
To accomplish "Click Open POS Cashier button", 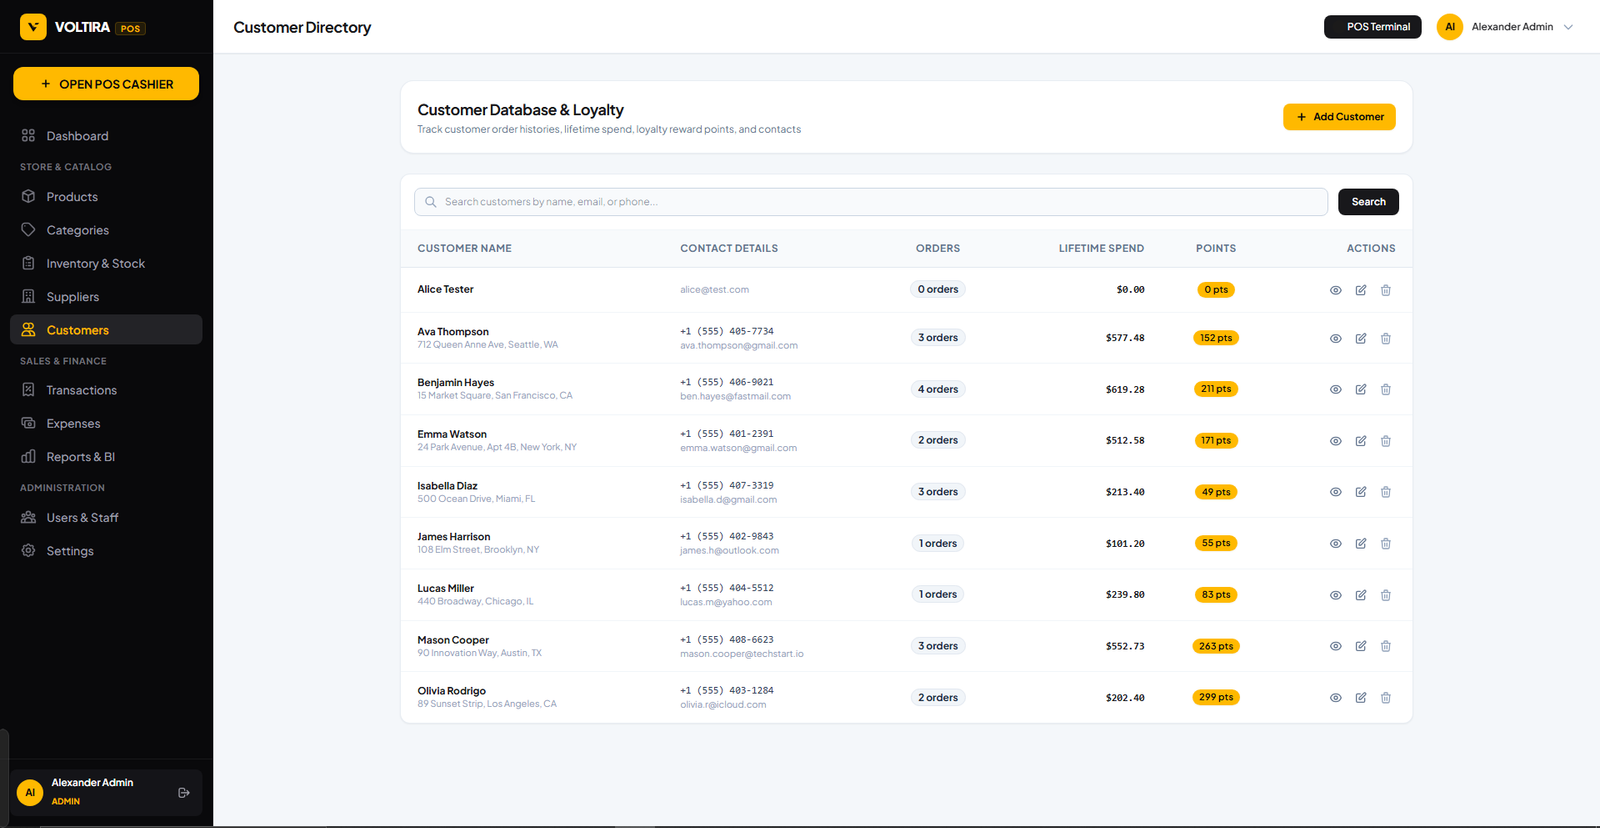I will (106, 84).
